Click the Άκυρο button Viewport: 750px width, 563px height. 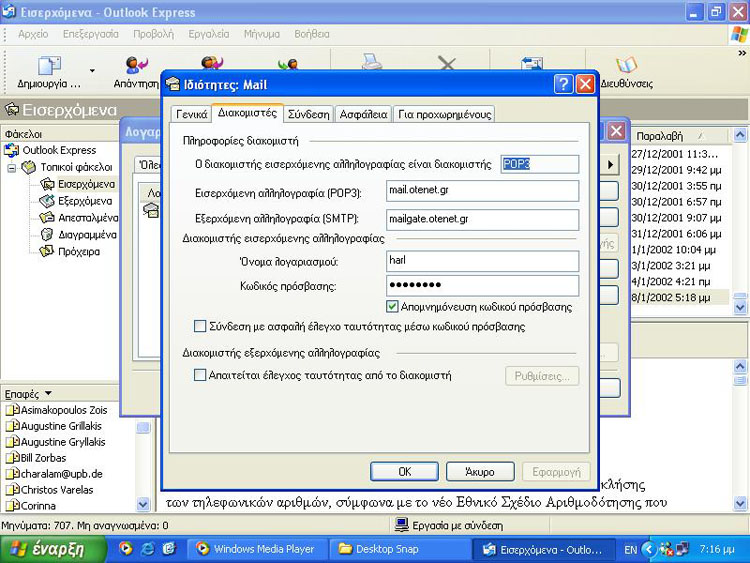(x=480, y=472)
